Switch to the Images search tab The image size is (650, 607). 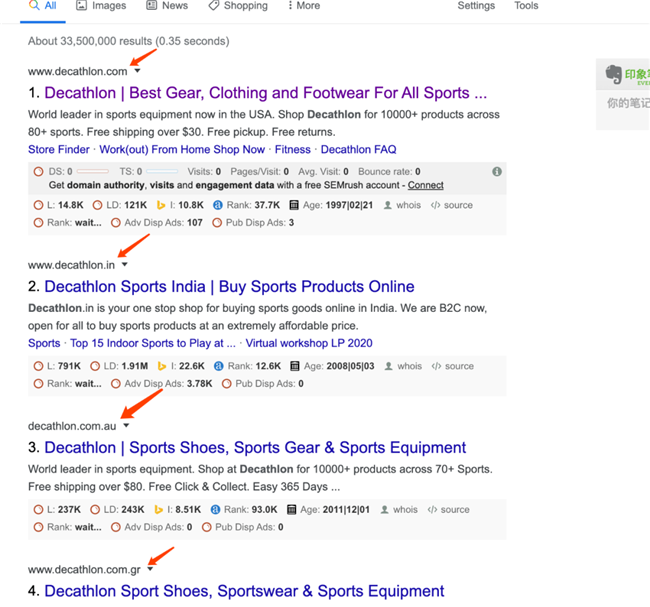tap(101, 6)
